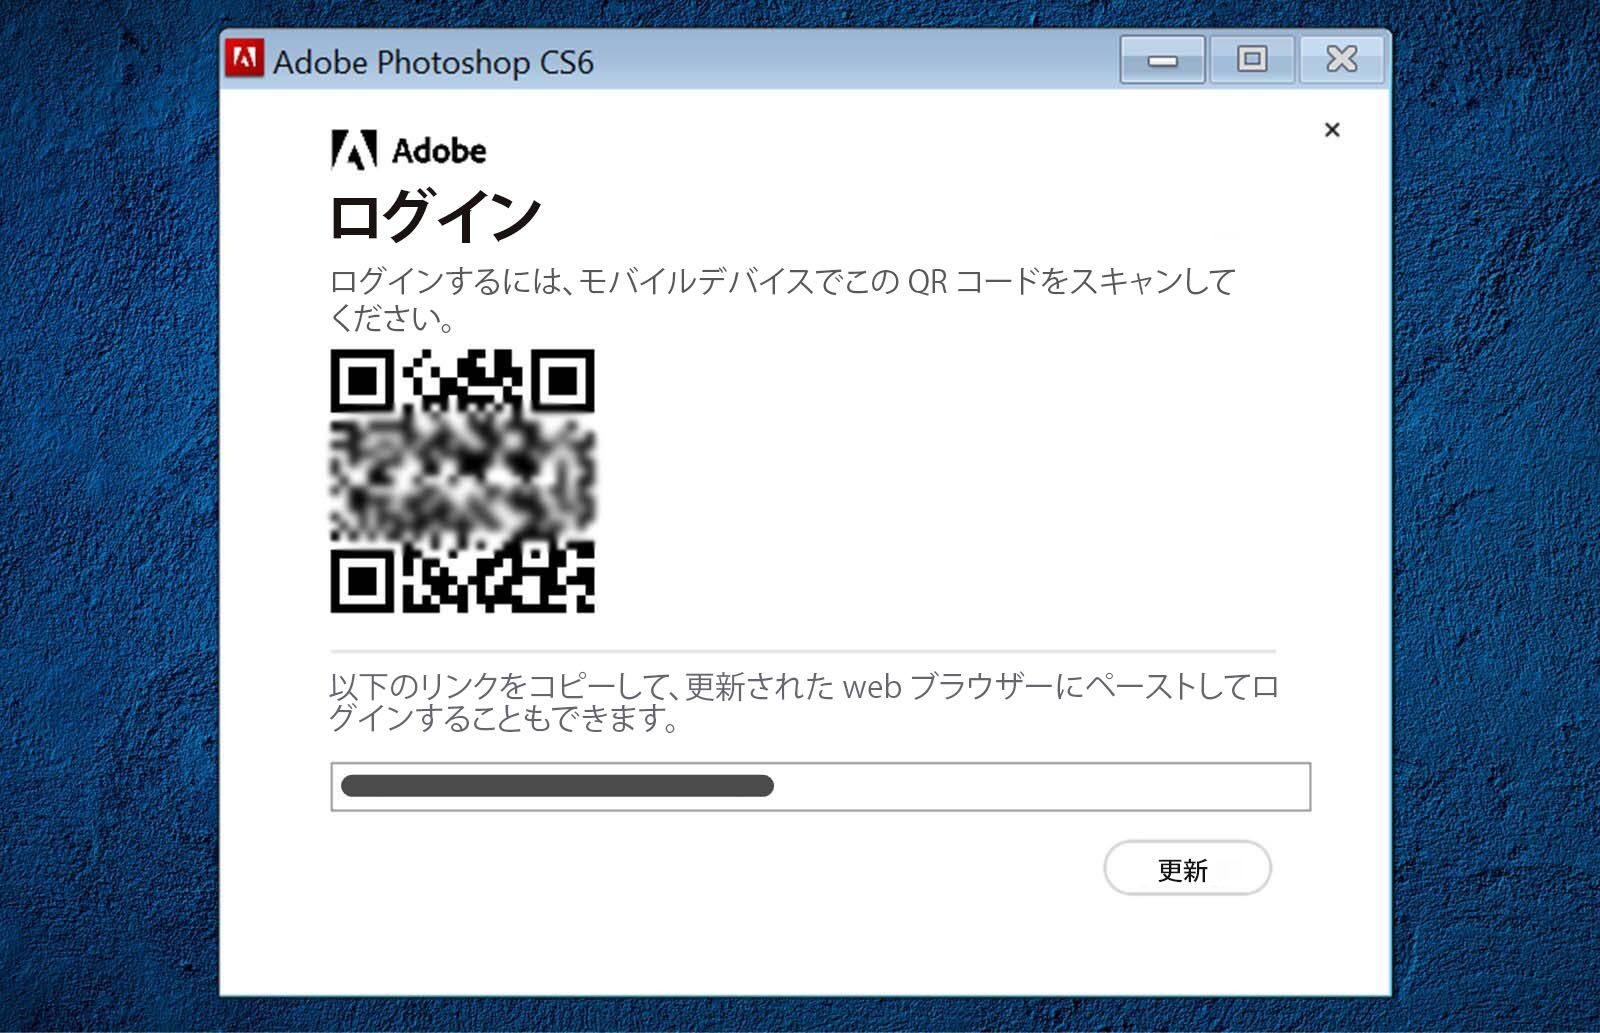This screenshot has width=1600, height=1033.
Task: Click the Adobe logo above ログイン
Action: click(x=409, y=150)
